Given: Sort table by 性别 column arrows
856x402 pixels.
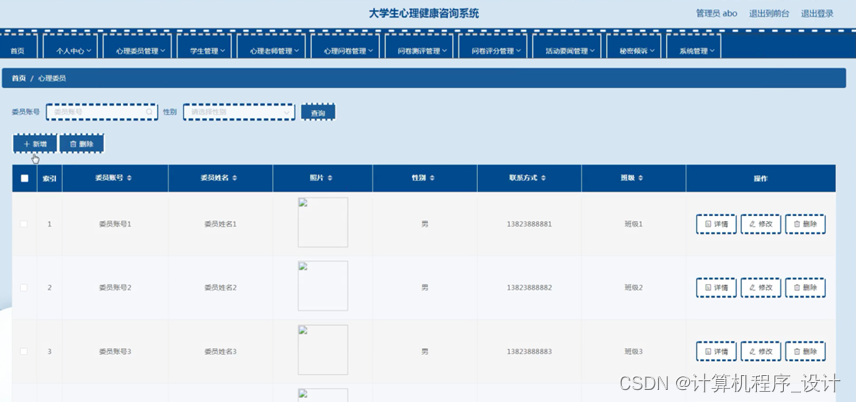Looking at the screenshot, I should coord(432,178).
